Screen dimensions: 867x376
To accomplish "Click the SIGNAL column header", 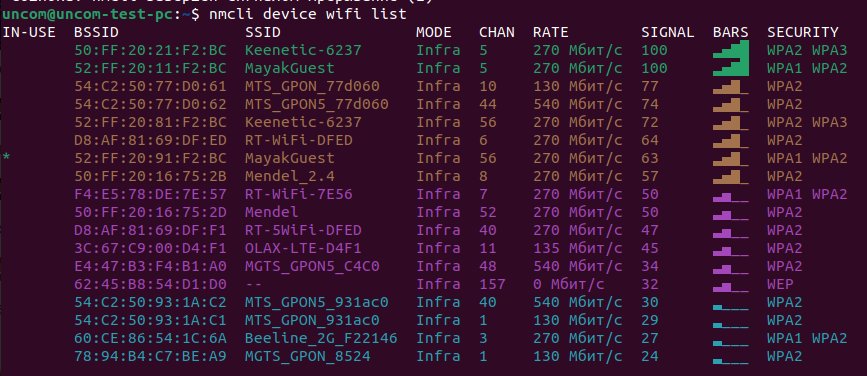I will [x=668, y=32].
